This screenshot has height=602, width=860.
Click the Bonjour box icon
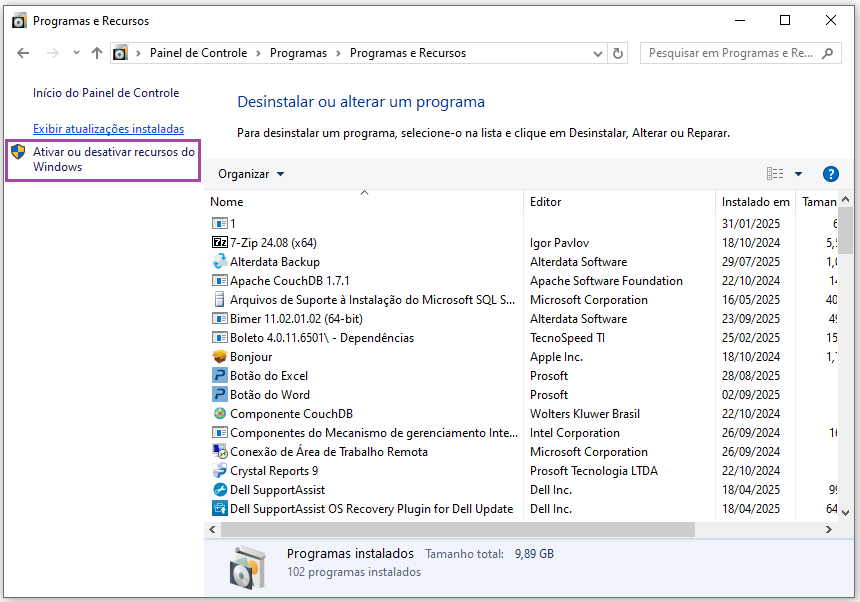[219, 356]
